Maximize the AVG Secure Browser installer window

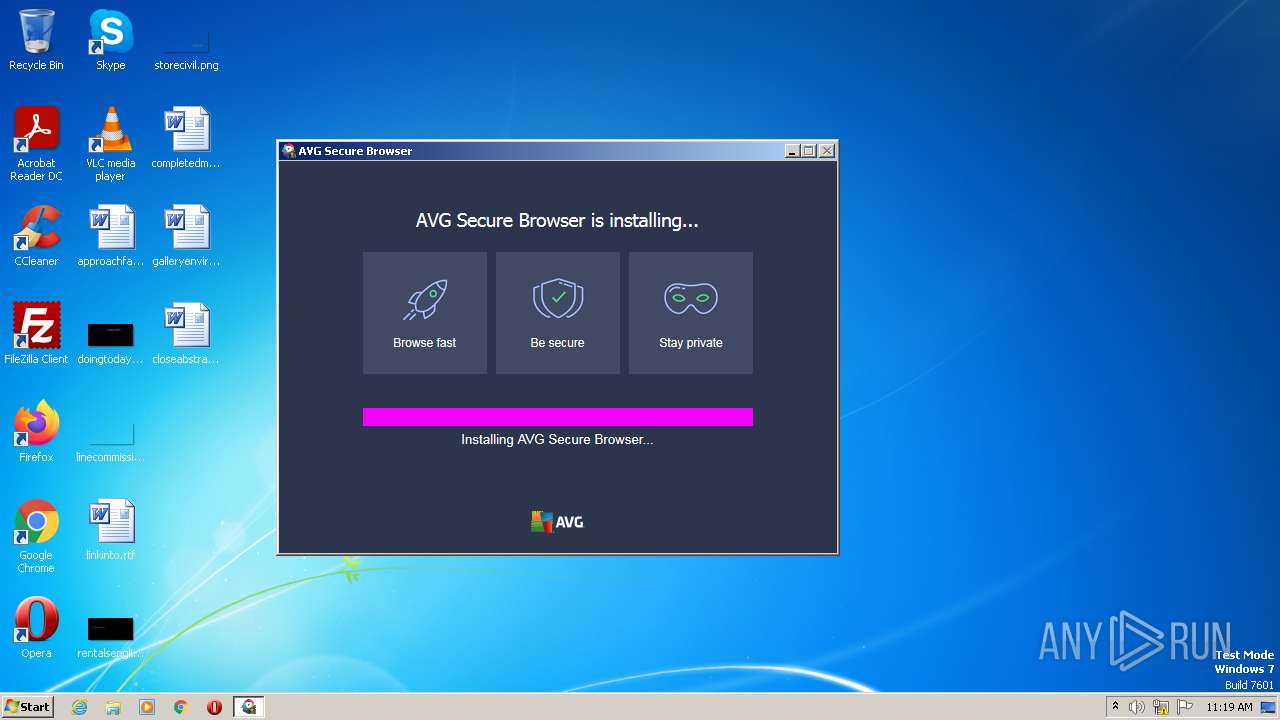(809, 151)
